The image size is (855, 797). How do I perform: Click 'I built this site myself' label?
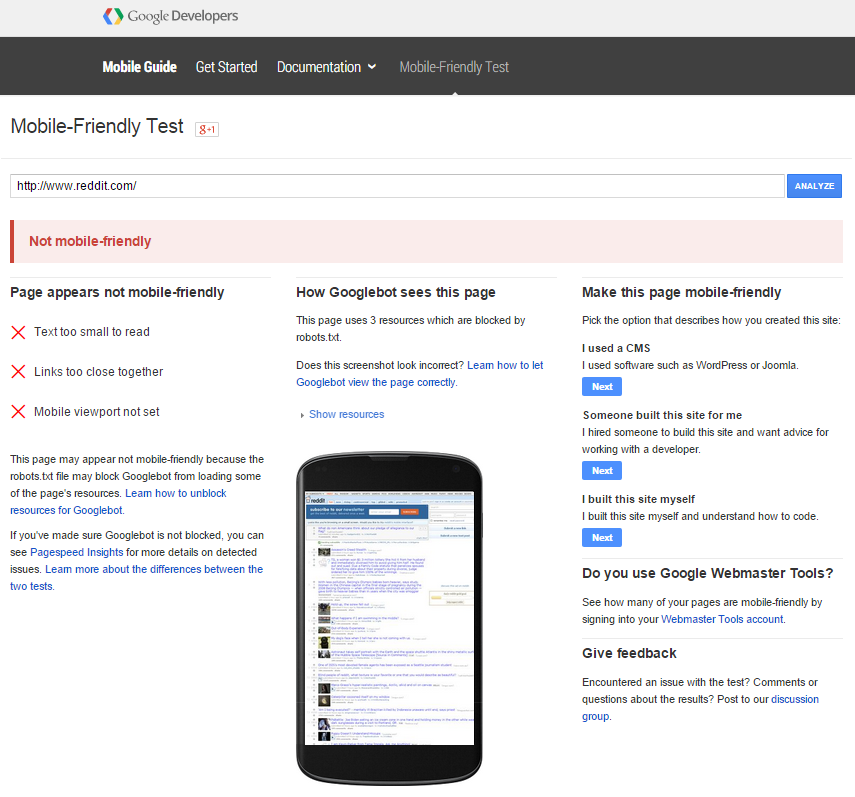pyautogui.click(x=639, y=499)
